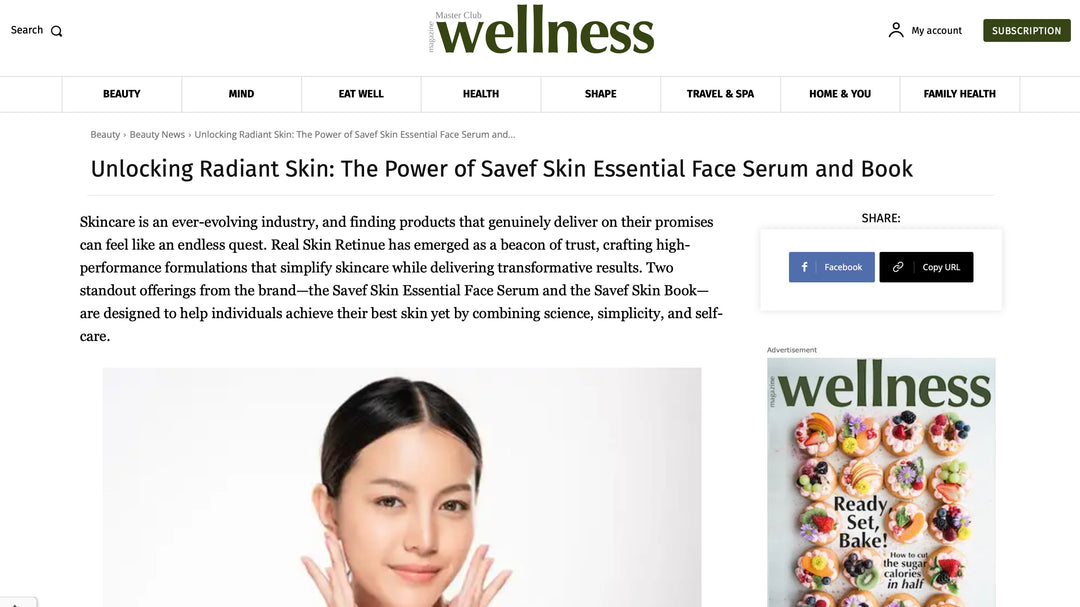Click the search magnifier icon
The image size is (1080, 607).
tap(56, 31)
